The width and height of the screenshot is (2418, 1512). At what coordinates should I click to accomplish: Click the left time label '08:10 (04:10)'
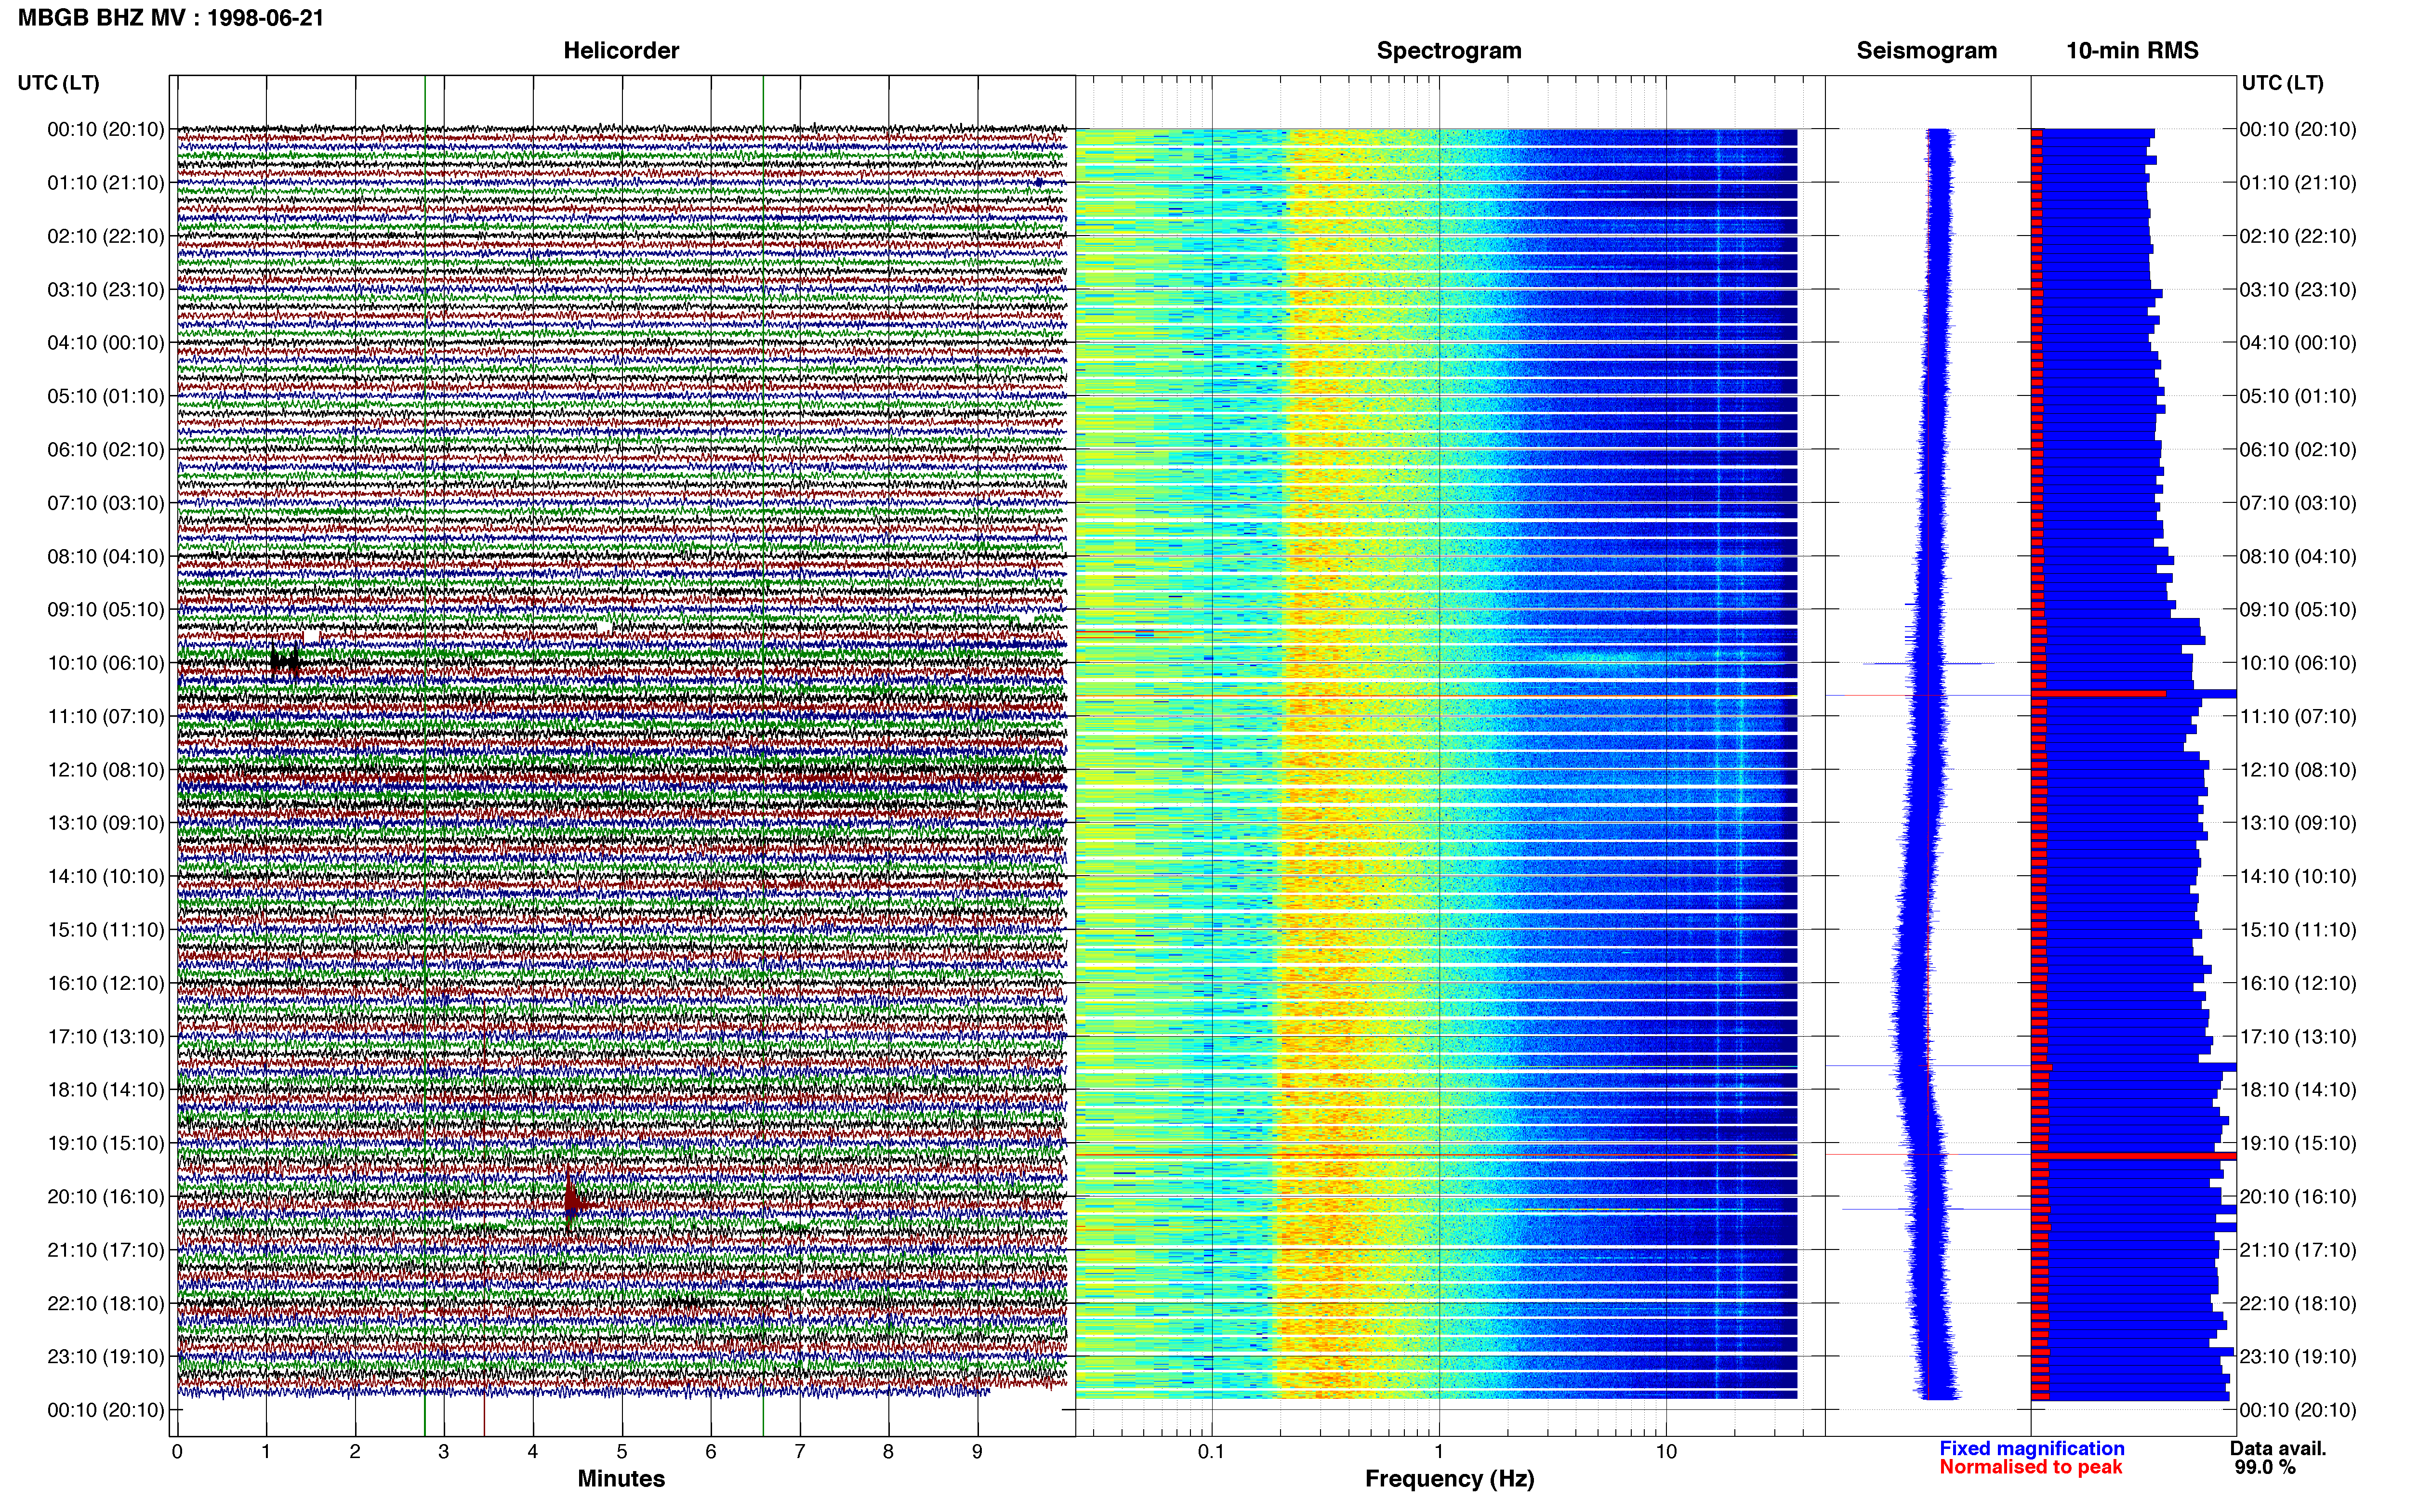106,556
